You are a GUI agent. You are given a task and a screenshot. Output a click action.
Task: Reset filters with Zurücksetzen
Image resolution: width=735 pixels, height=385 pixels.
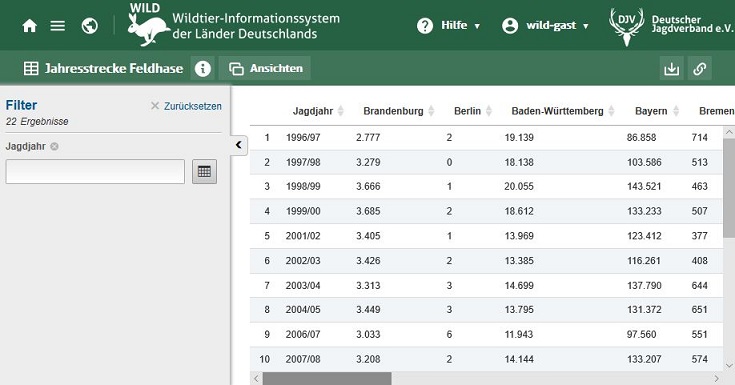click(x=186, y=106)
